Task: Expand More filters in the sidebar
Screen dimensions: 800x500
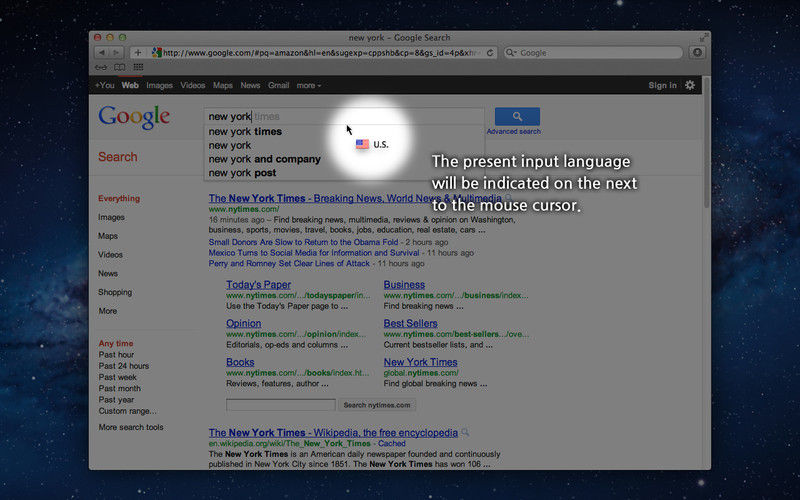Action: [x=107, y=311]
